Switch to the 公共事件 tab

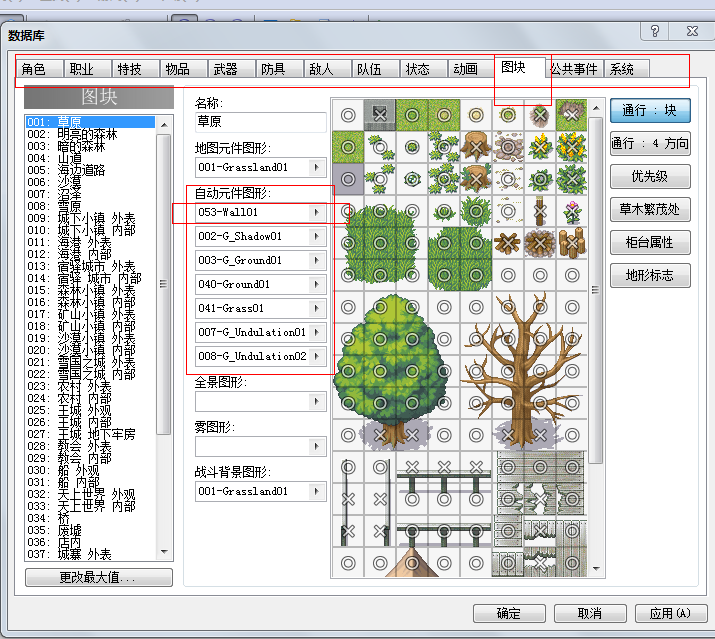tap(575, 69)
